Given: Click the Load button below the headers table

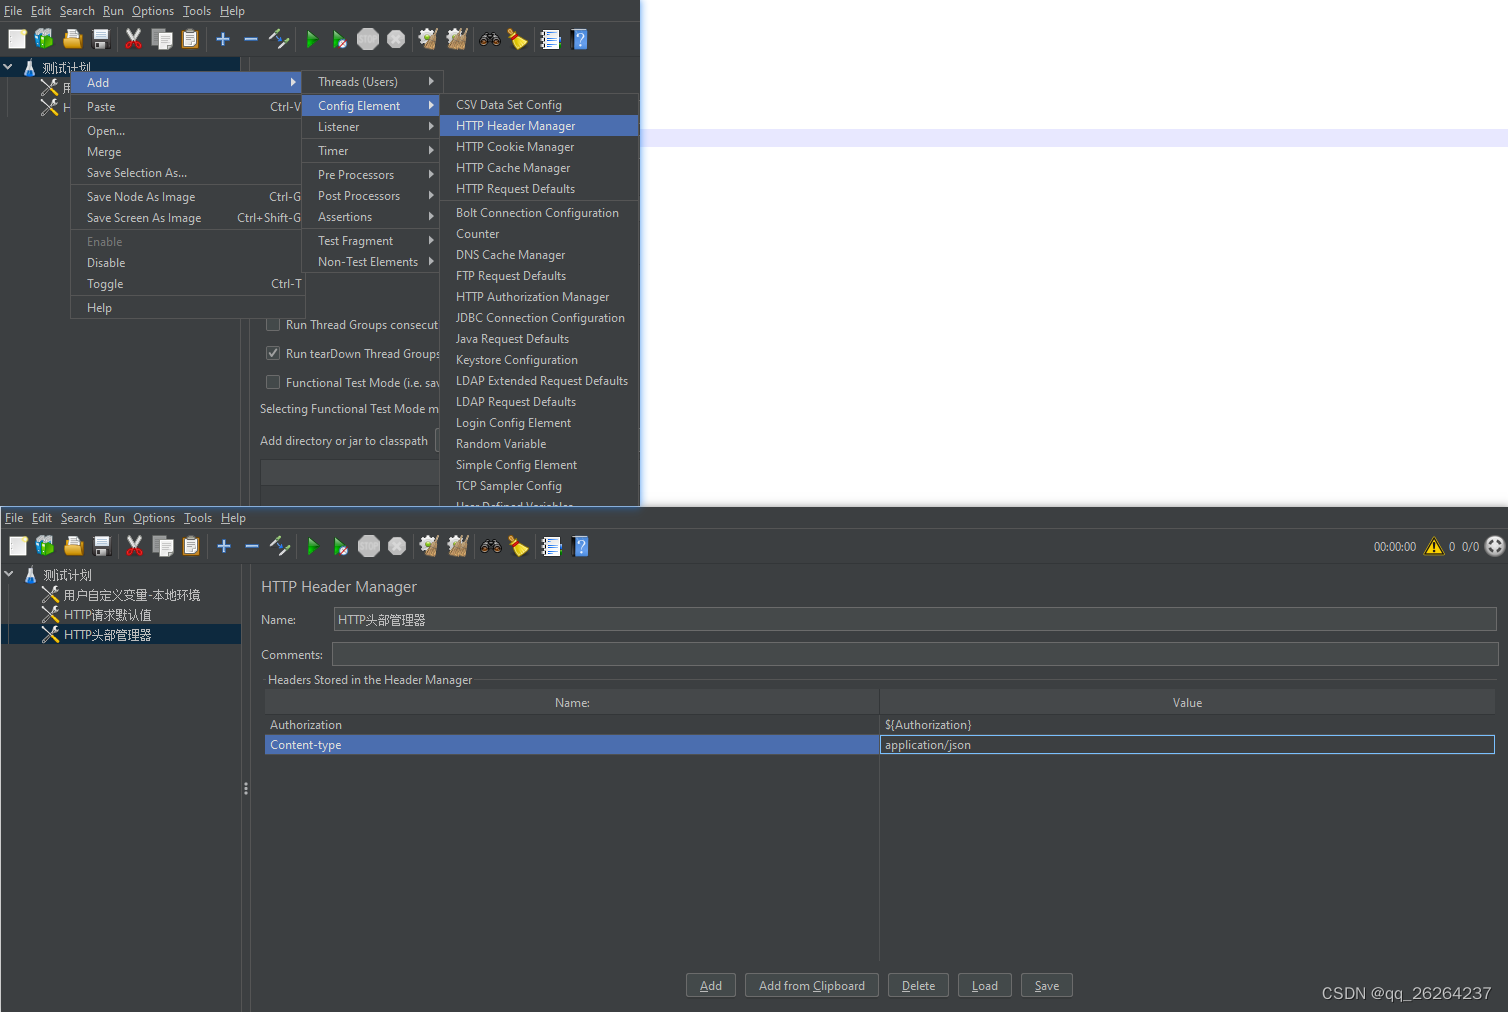Looking at the screenshot, I should point(985,986).
